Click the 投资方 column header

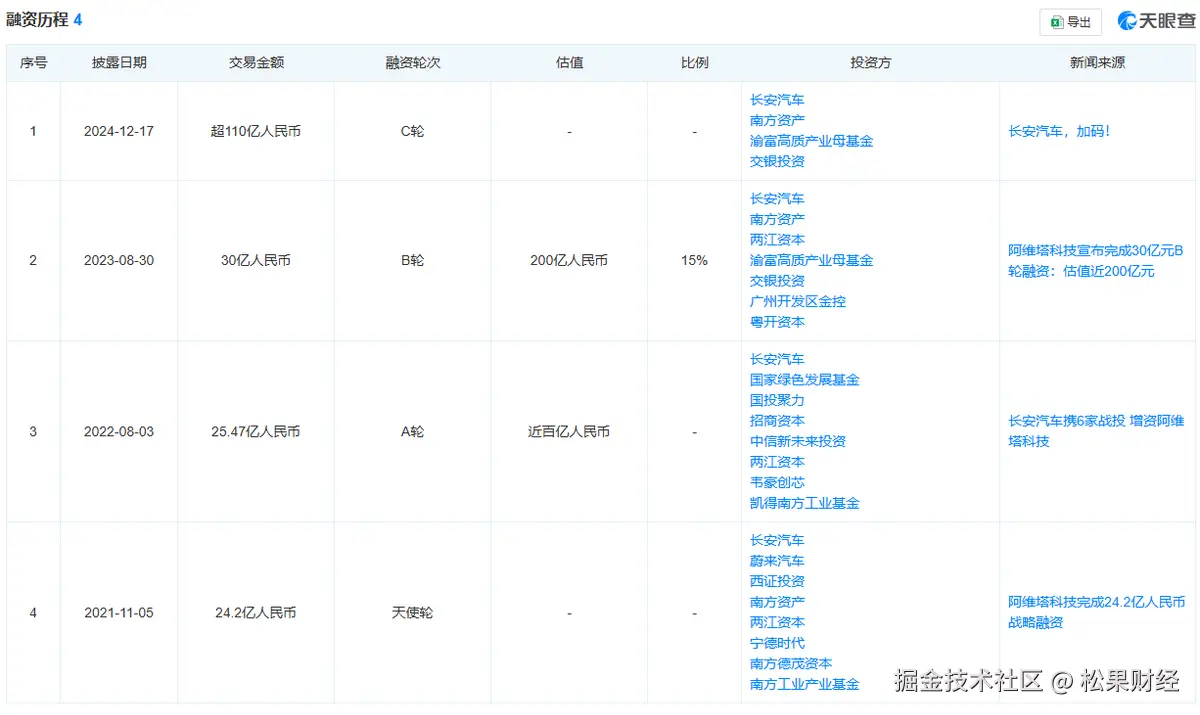[x=870, y=62]
